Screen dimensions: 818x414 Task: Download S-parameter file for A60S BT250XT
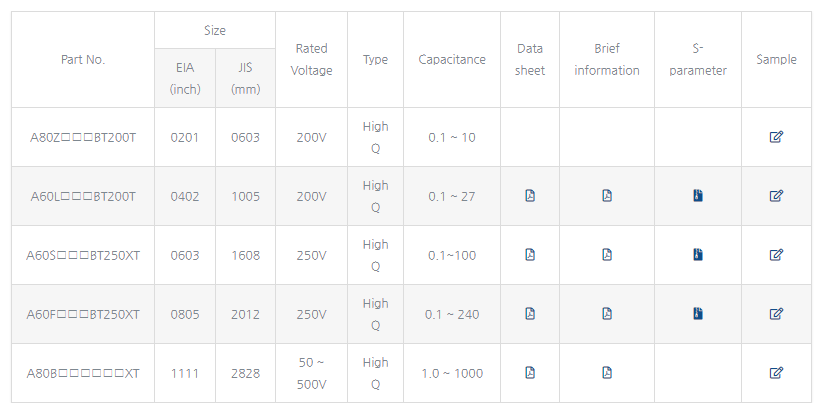coord(698,254)
